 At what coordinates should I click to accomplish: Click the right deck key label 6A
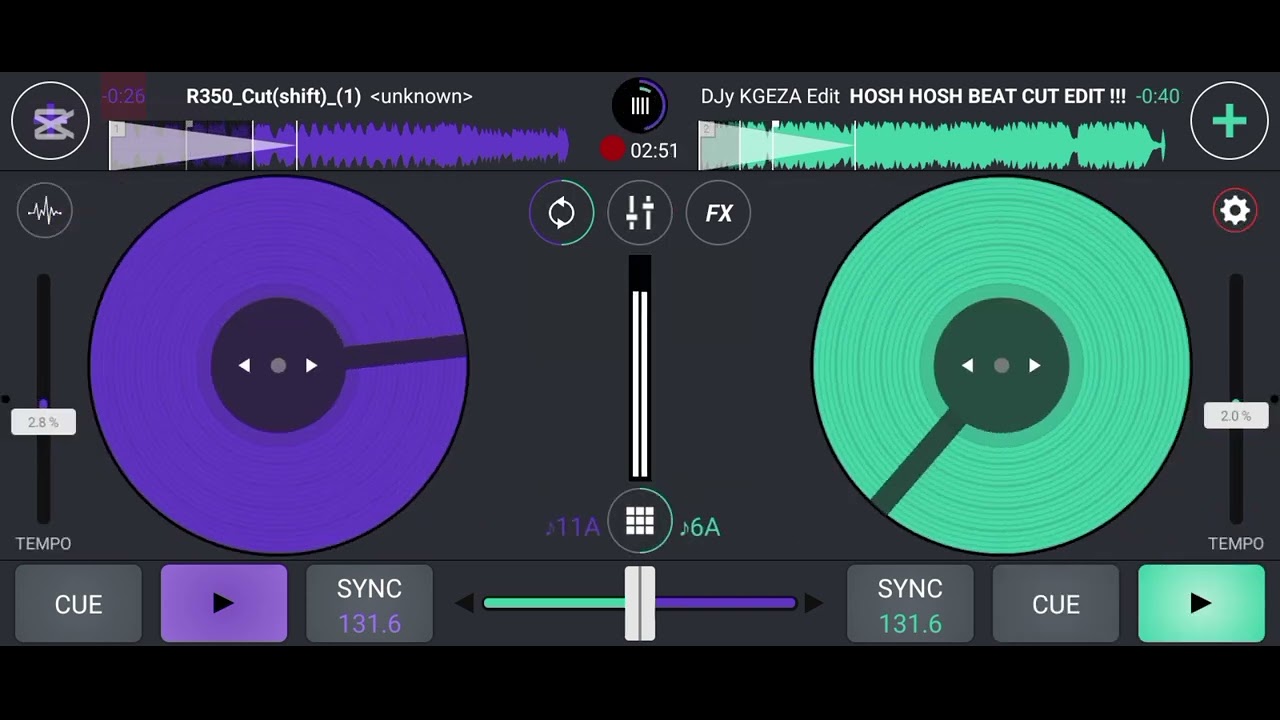pyautogui.click(x=700, y=527)
